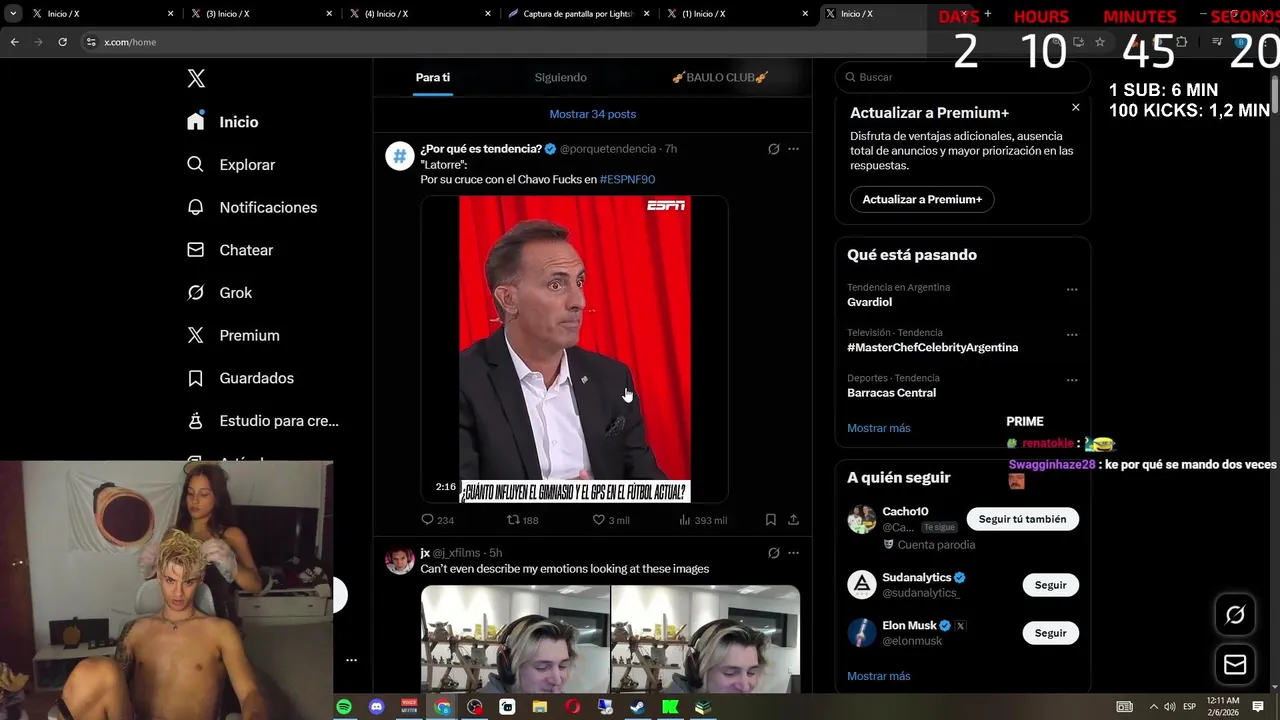1280x720 pixels.
Task: Open Premium in the sidebar
Action: point(233,336)
